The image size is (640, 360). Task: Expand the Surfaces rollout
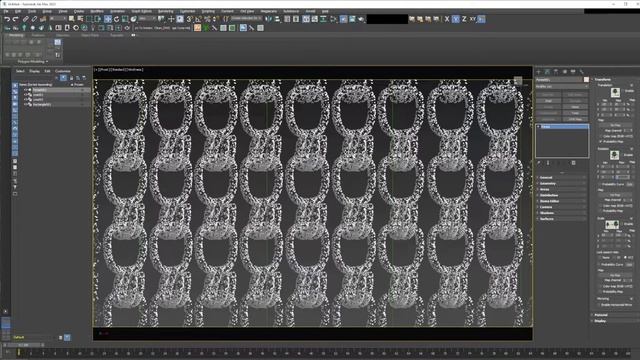(x=562, y=219)
